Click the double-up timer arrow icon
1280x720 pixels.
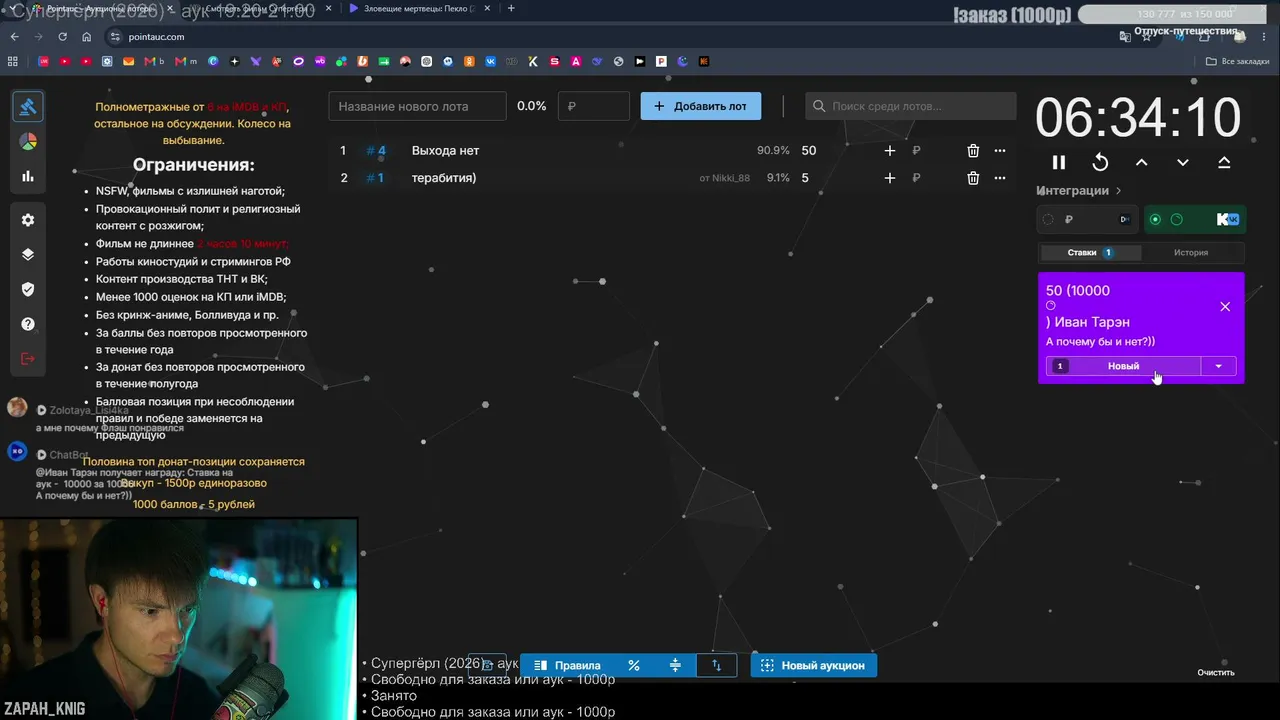point(1224,162)
